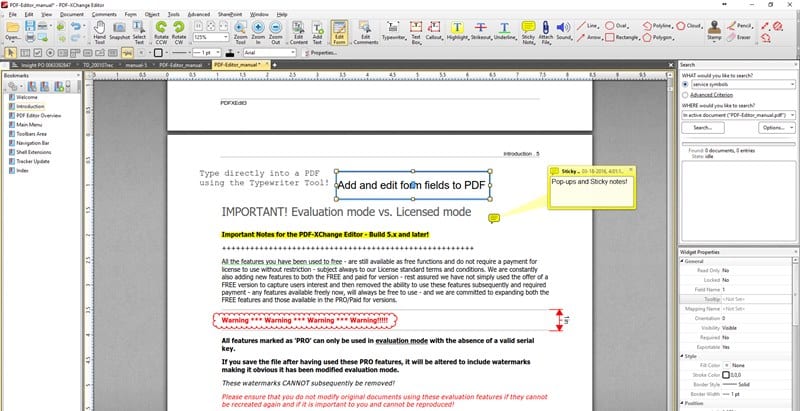Select the Edit Comments tool
Screen dimensions: 800x411
365,32
